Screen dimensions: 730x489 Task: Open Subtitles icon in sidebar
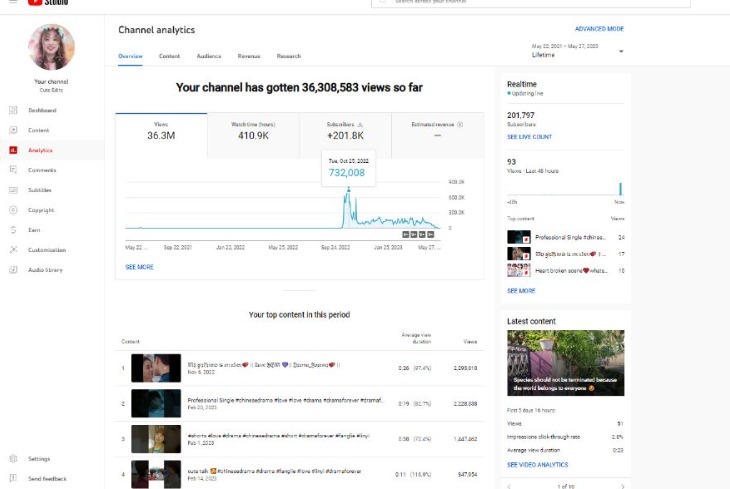click(x=13, y=190)
